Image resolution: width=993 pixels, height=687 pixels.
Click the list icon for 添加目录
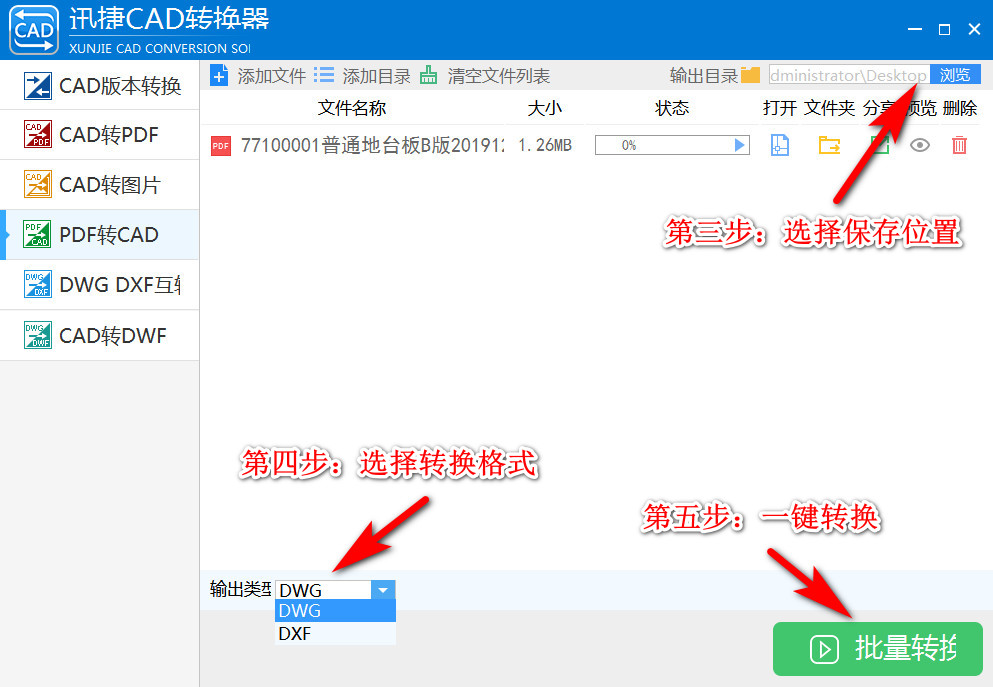coord(324,75)
